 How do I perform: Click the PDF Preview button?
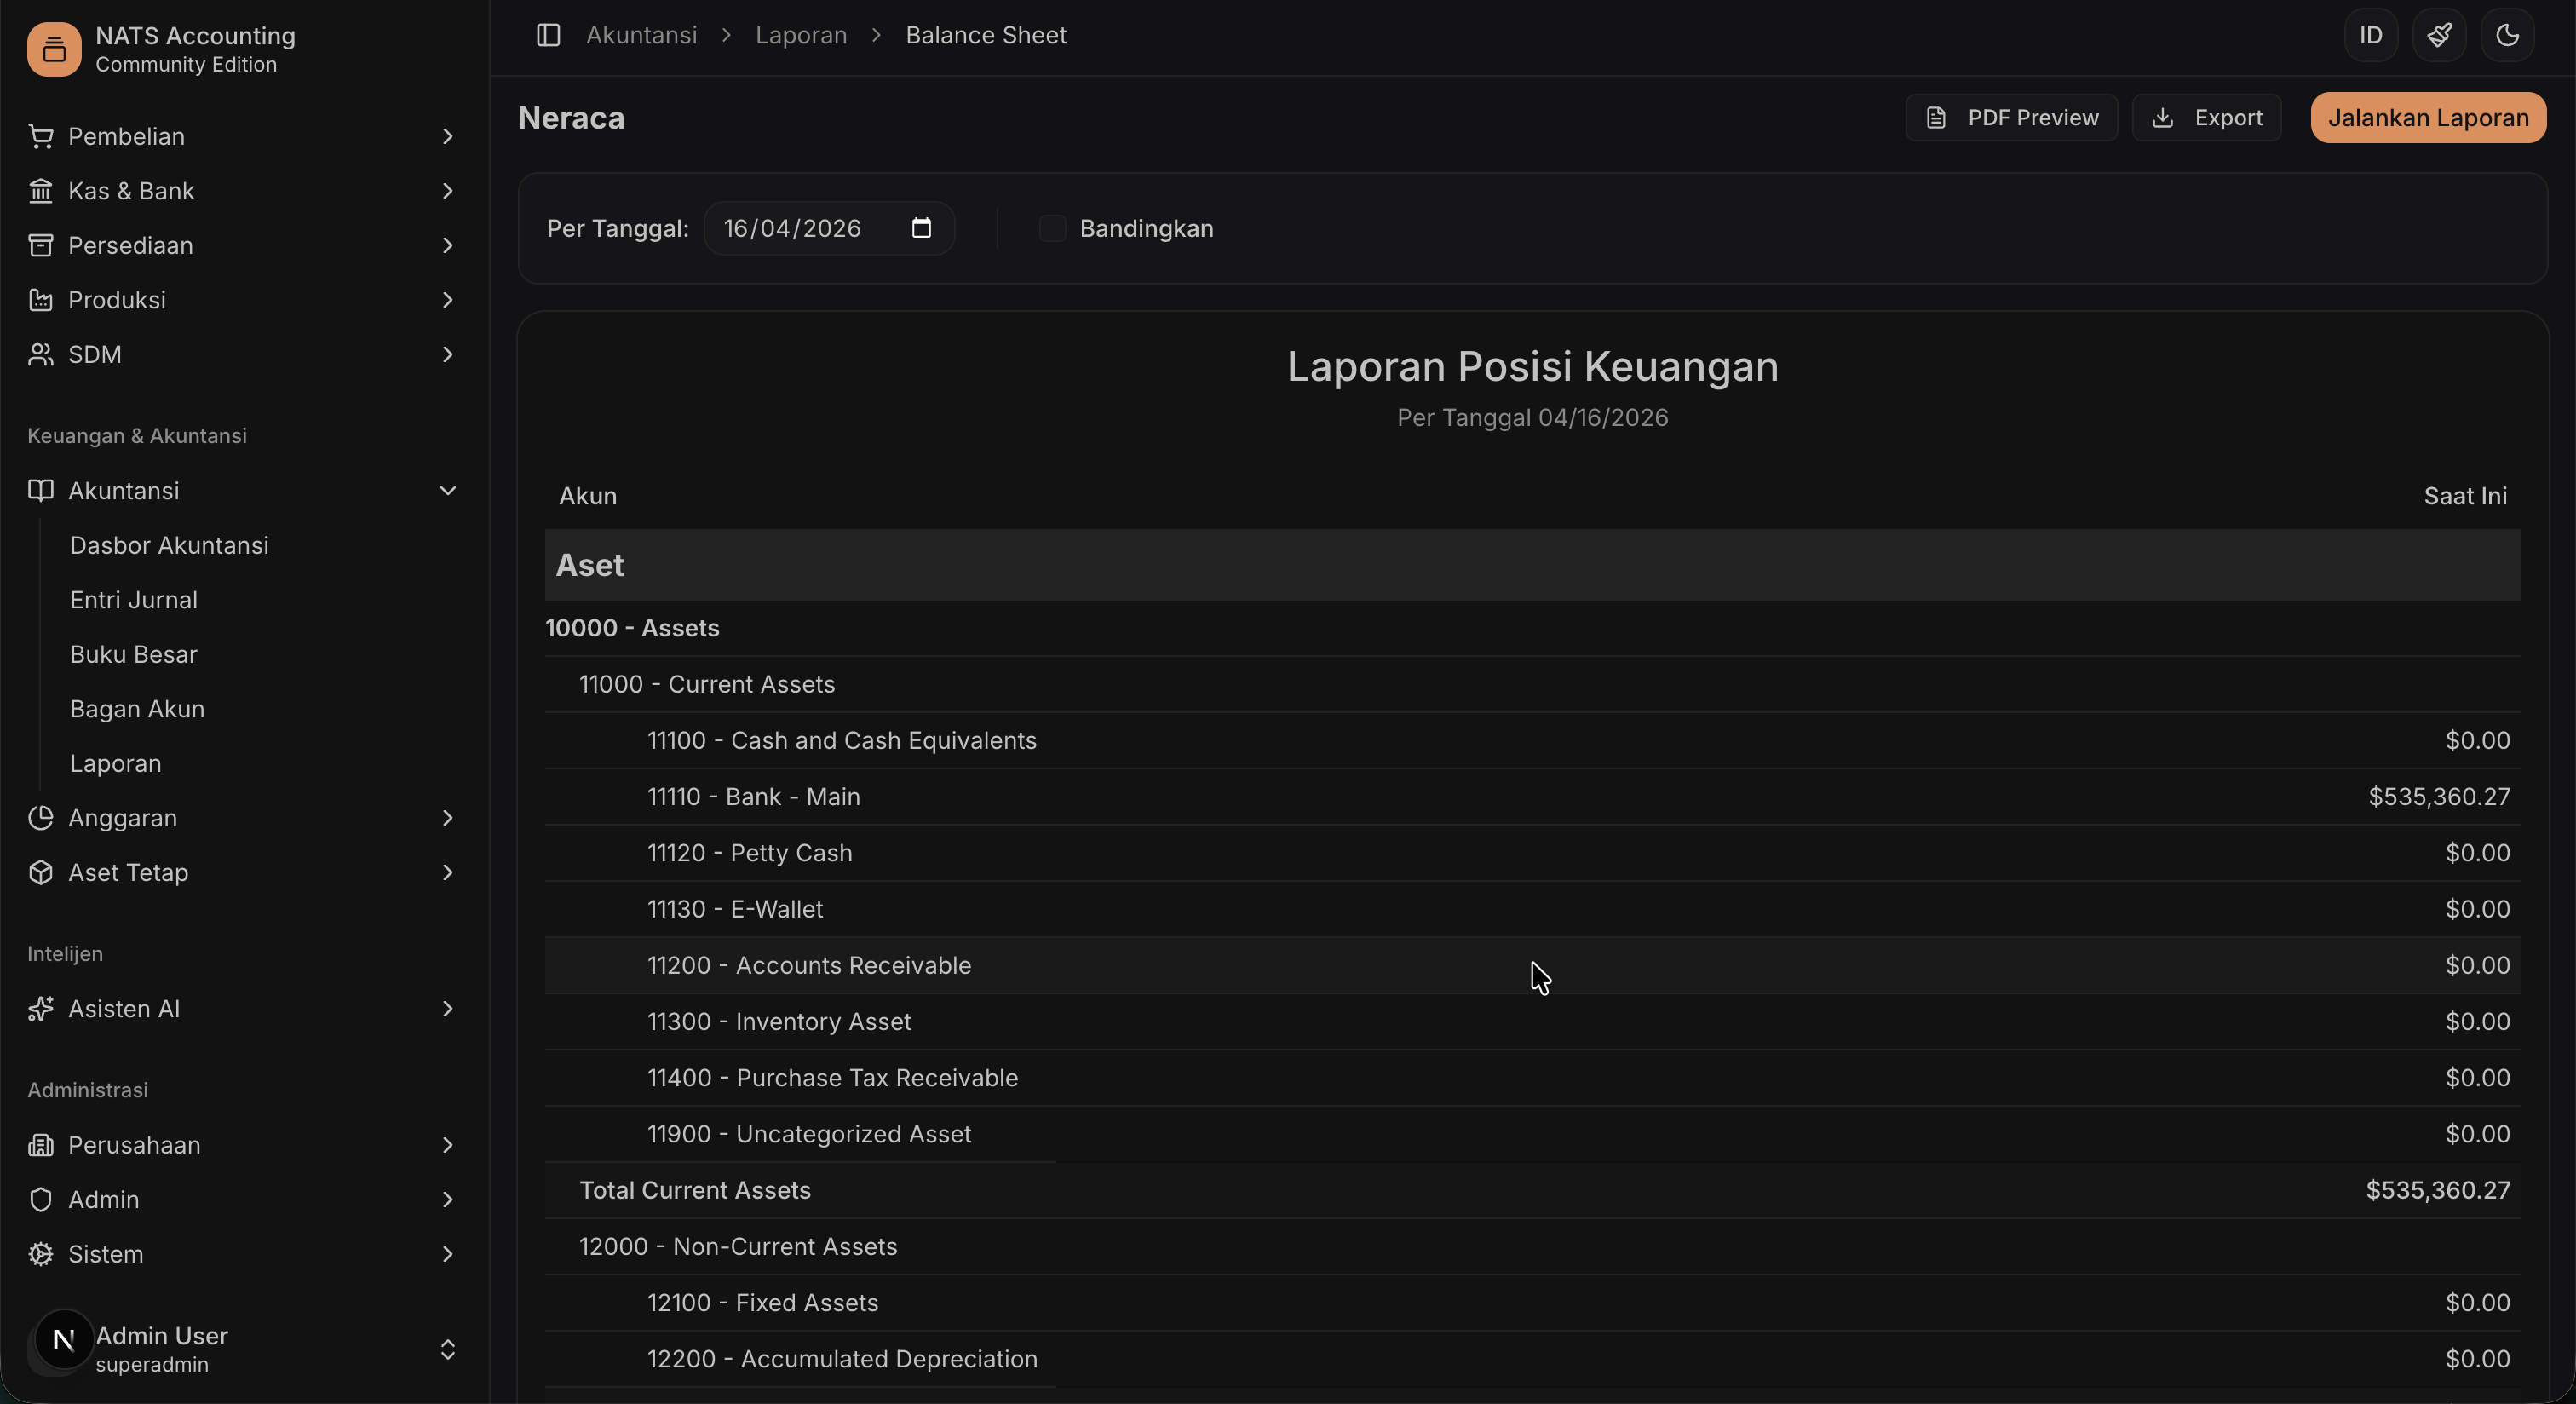[x=2011, y=118]
